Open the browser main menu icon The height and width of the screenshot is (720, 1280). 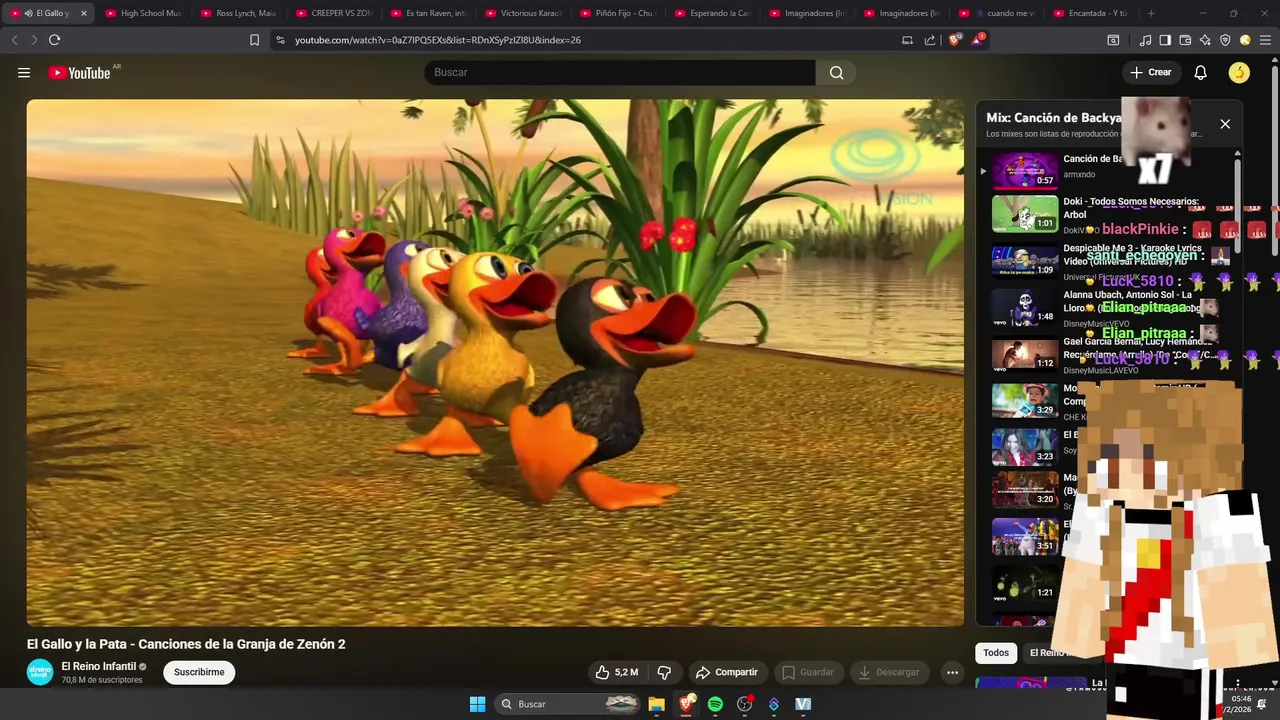(x=1265, y=40)
